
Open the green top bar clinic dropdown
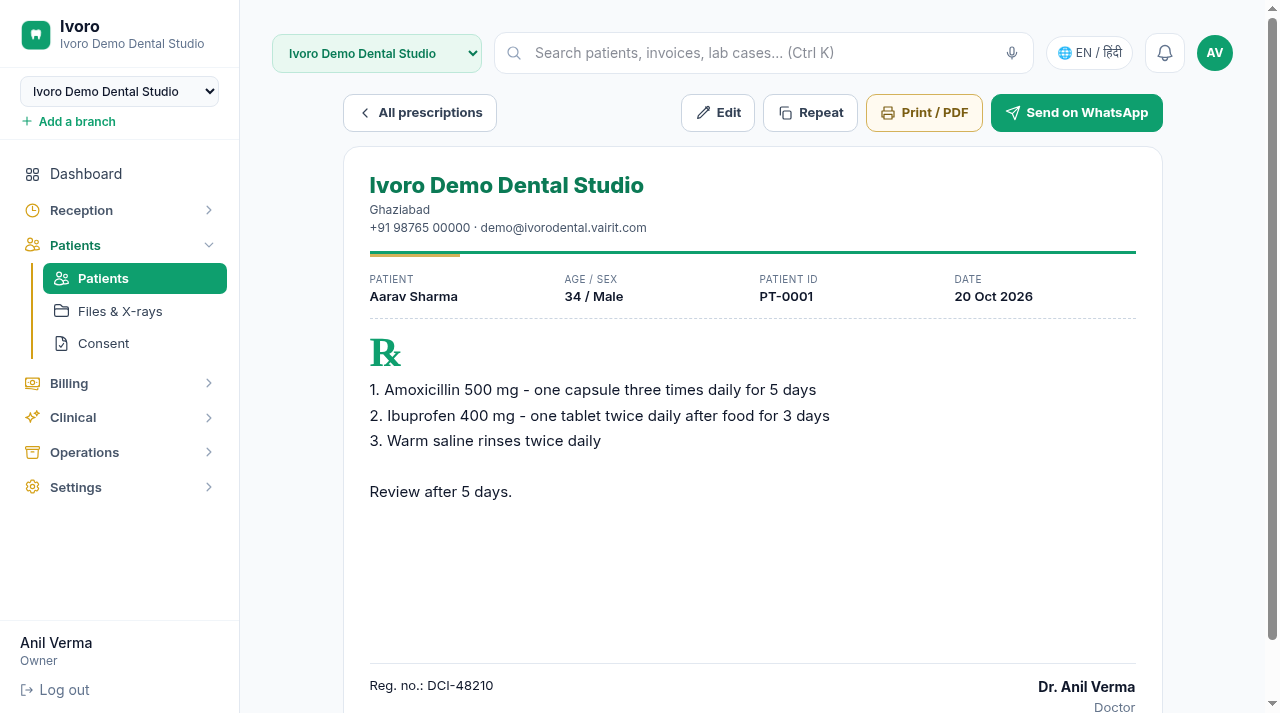377,53
